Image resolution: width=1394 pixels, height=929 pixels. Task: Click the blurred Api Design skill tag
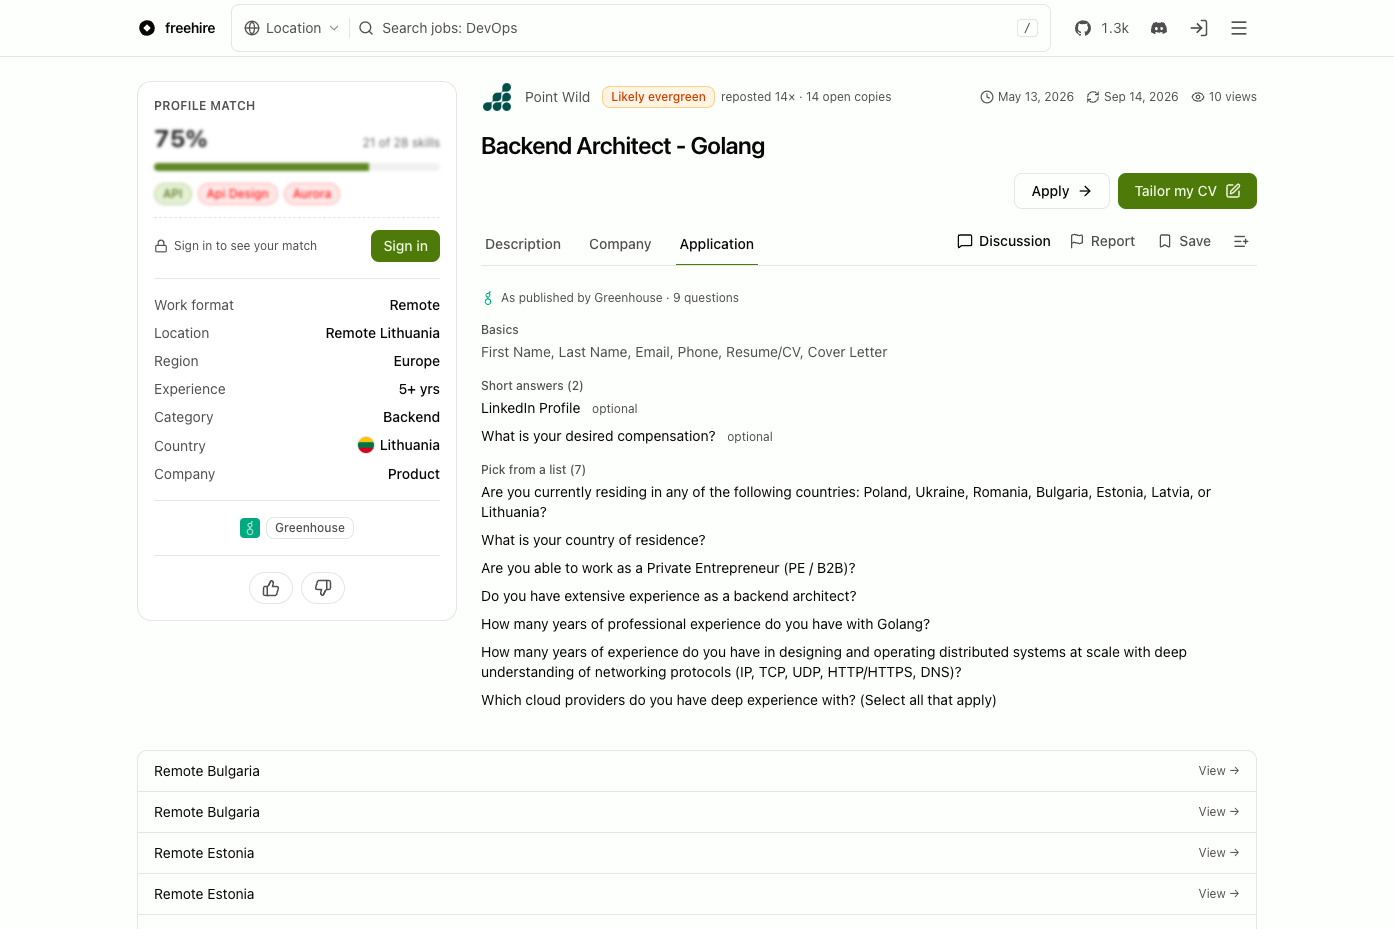[238, 194]
